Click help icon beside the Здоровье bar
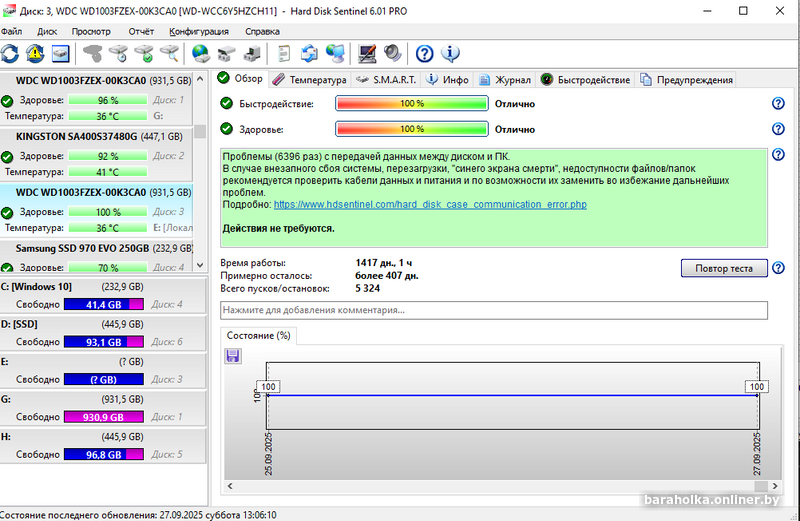Image resolution: width=800 pixels, height=521 pixels. (x=778, y=129)
